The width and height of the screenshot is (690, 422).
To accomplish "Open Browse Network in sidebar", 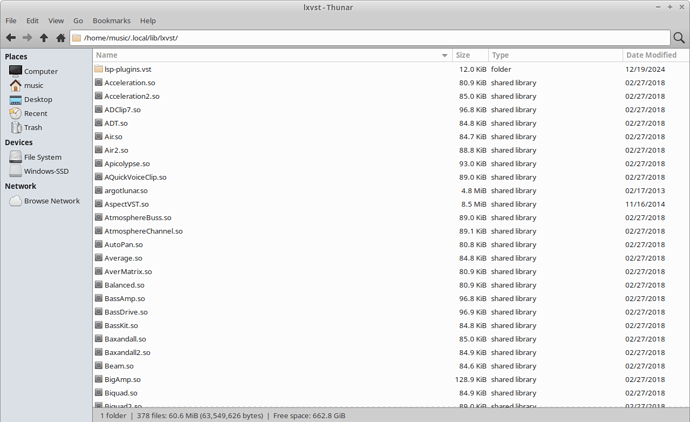I will pos(51,201).
